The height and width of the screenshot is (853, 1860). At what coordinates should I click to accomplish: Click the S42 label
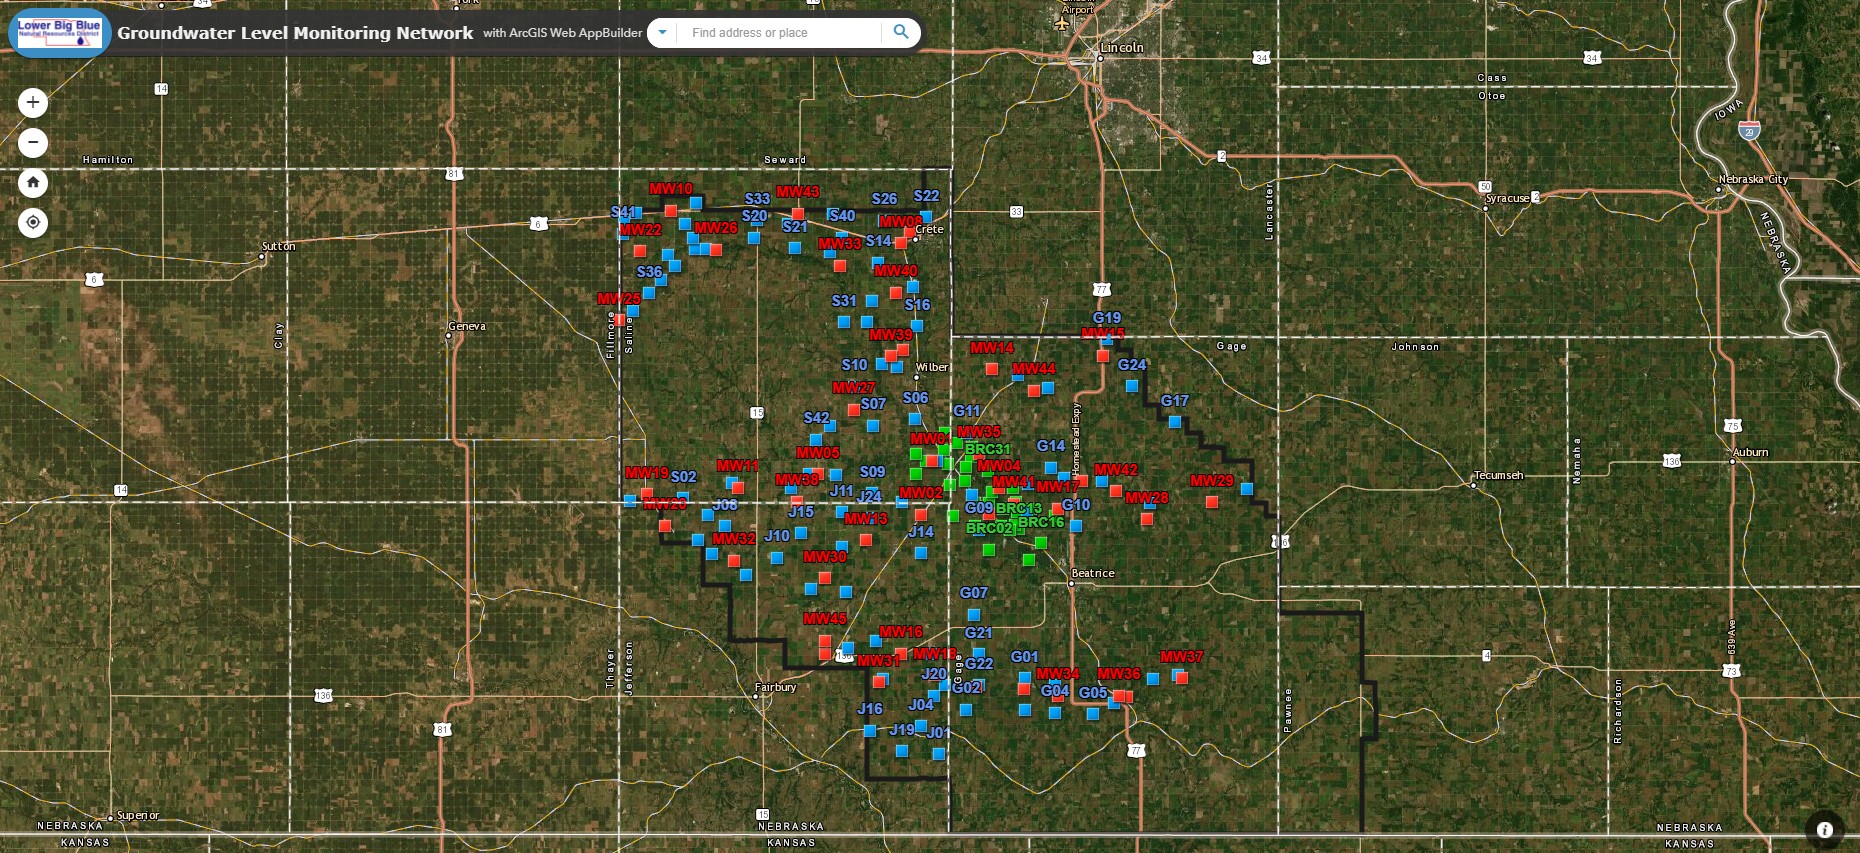click(817, 418)
